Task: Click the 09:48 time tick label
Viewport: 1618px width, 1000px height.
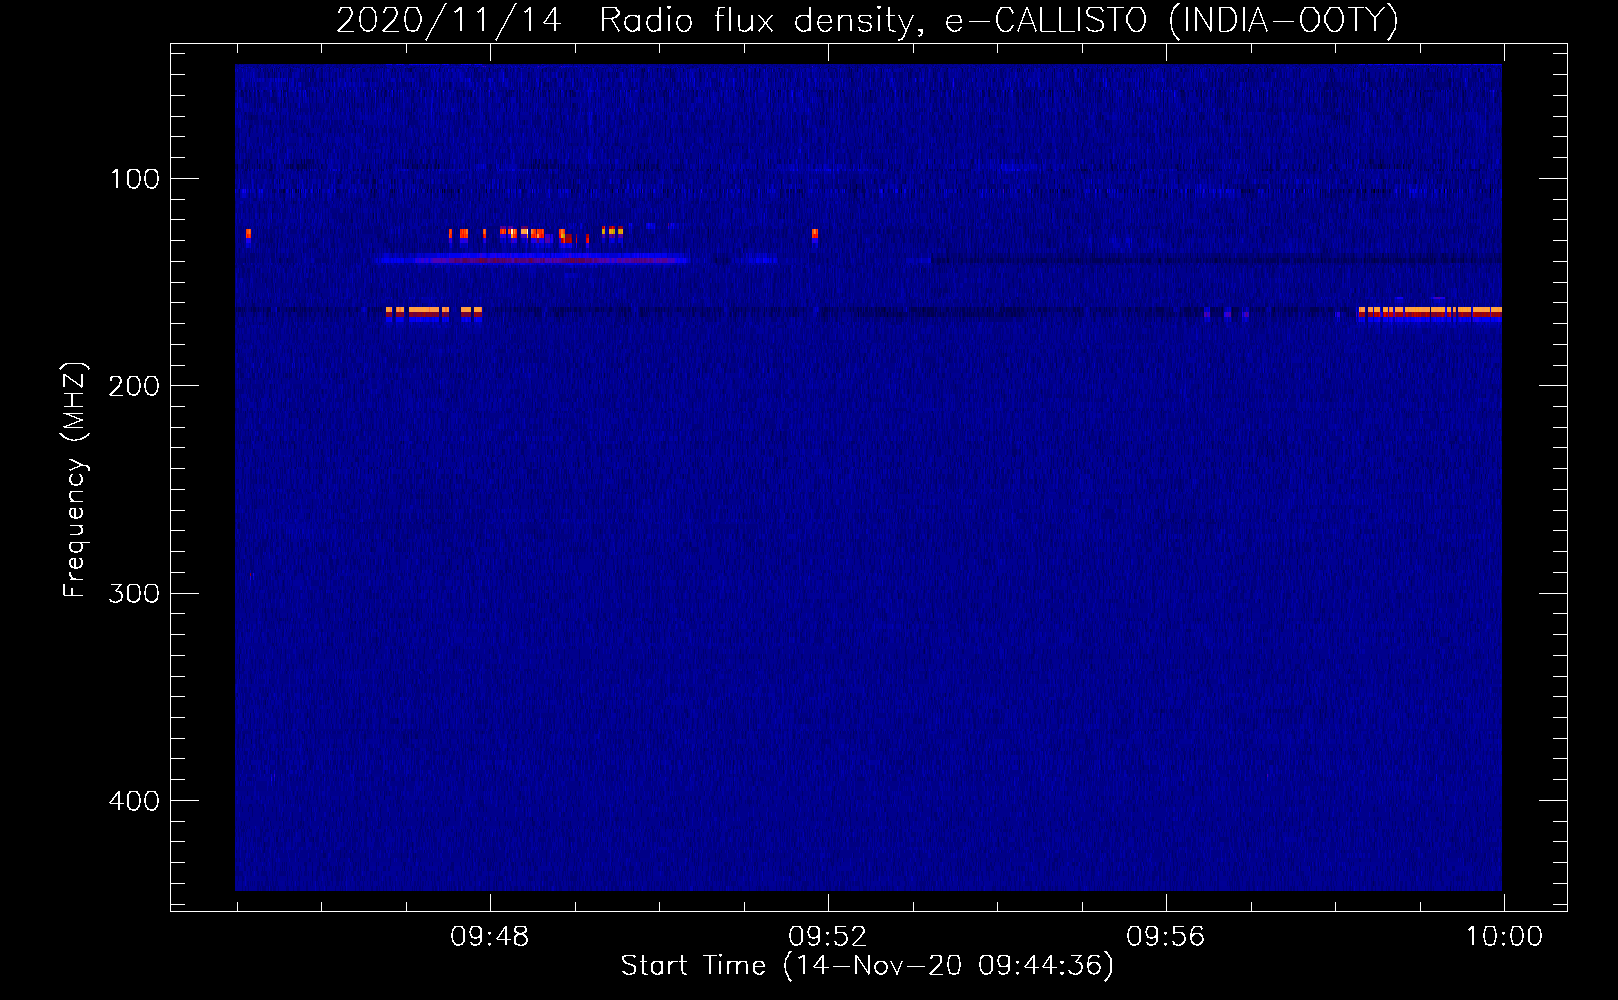Action: tap(490, 937)
